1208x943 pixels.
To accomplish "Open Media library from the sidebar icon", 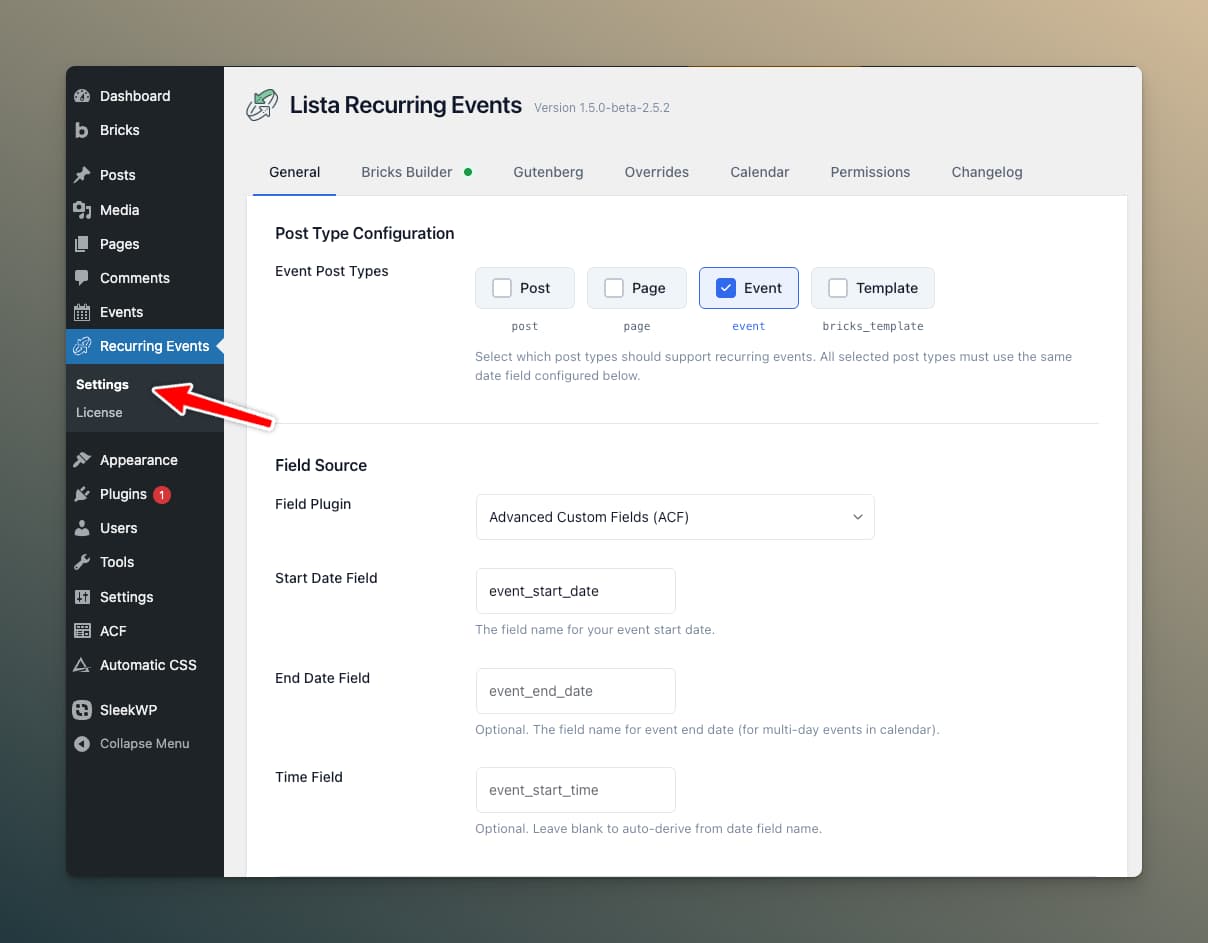I will tap(83, 210).
